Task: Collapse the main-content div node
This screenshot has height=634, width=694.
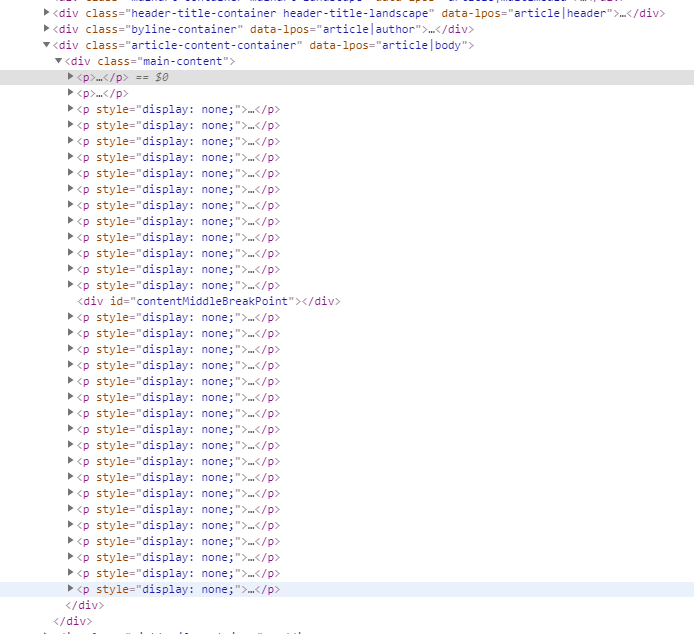Action: tap(59, 61)
